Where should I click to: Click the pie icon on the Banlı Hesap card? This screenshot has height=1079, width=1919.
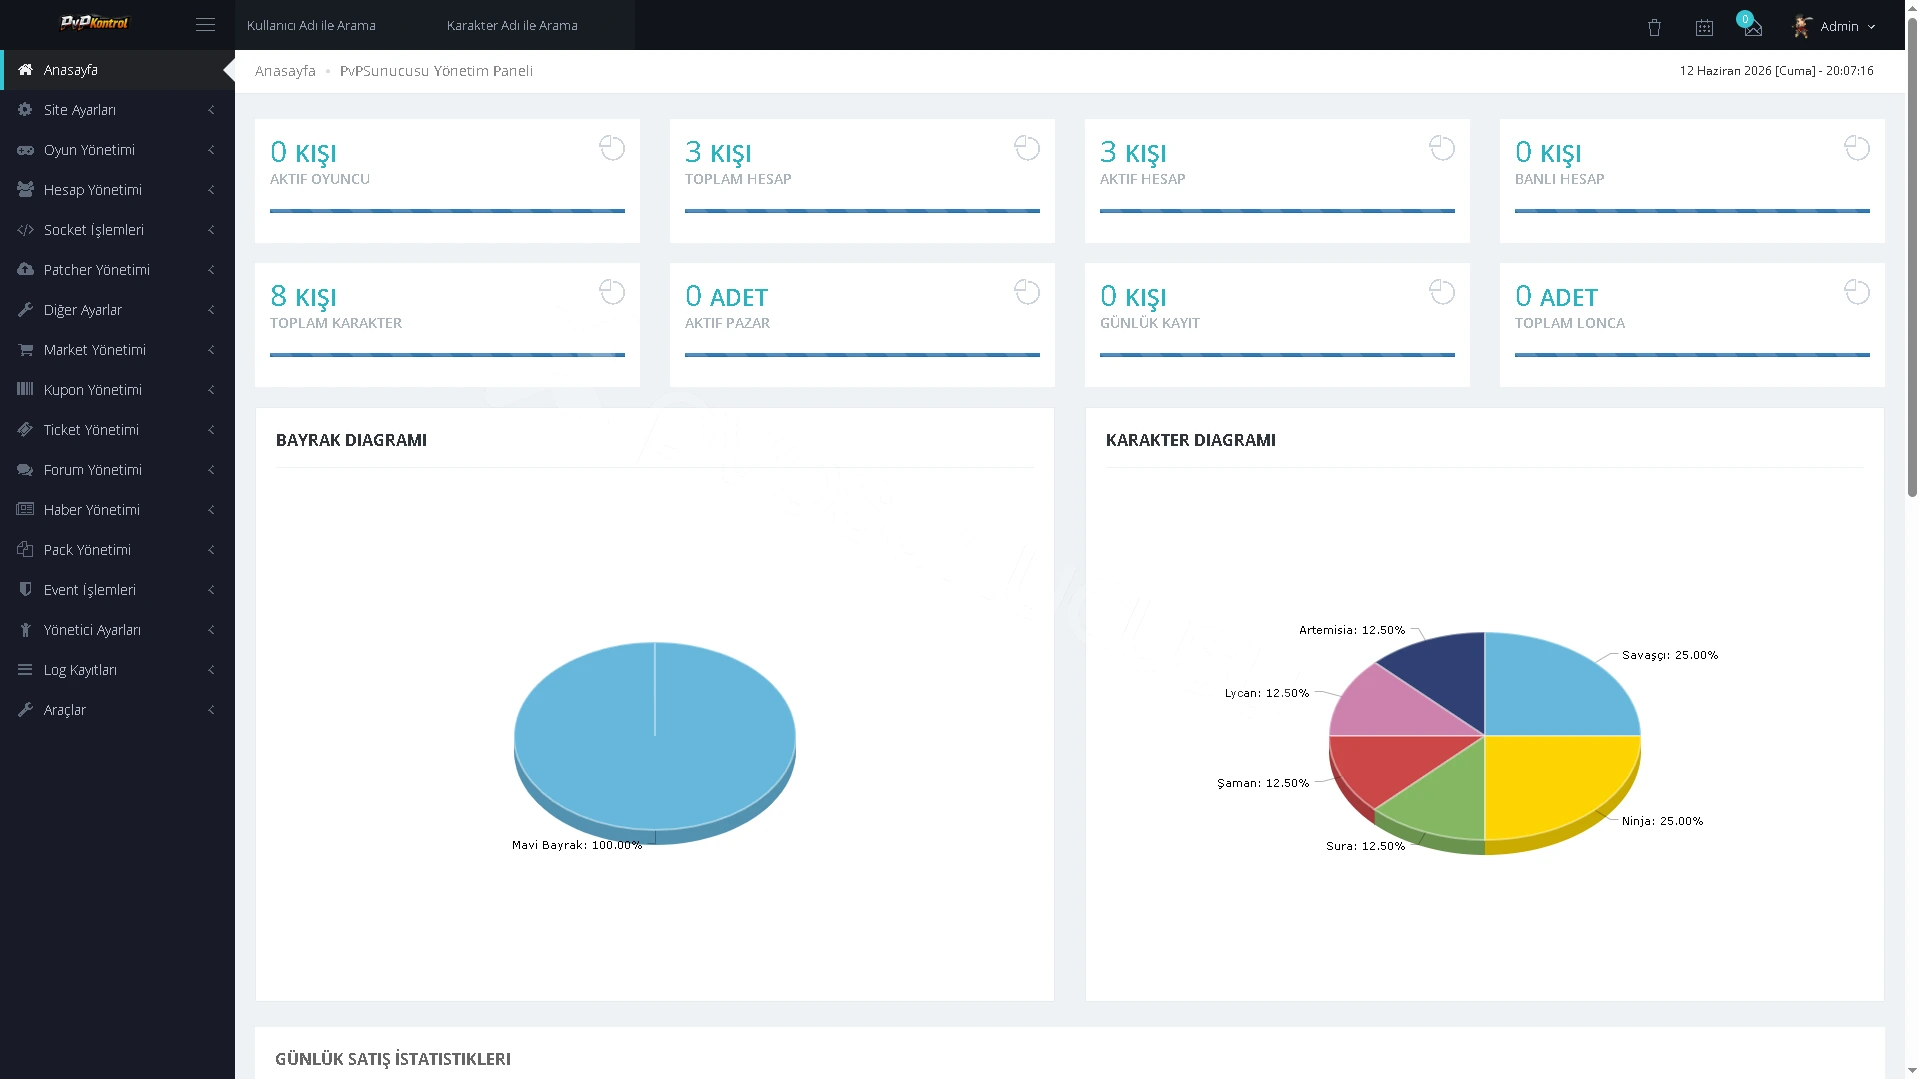point(1857,148)
